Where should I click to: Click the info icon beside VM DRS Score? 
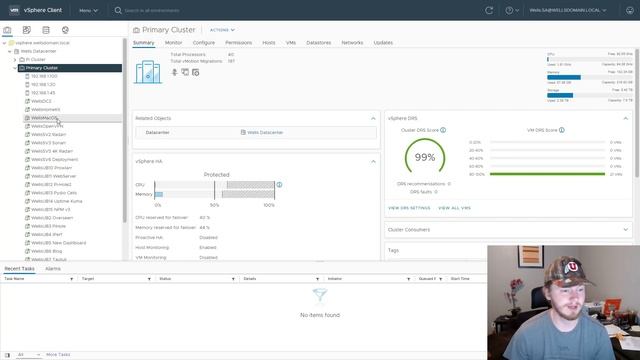(562, 130)
